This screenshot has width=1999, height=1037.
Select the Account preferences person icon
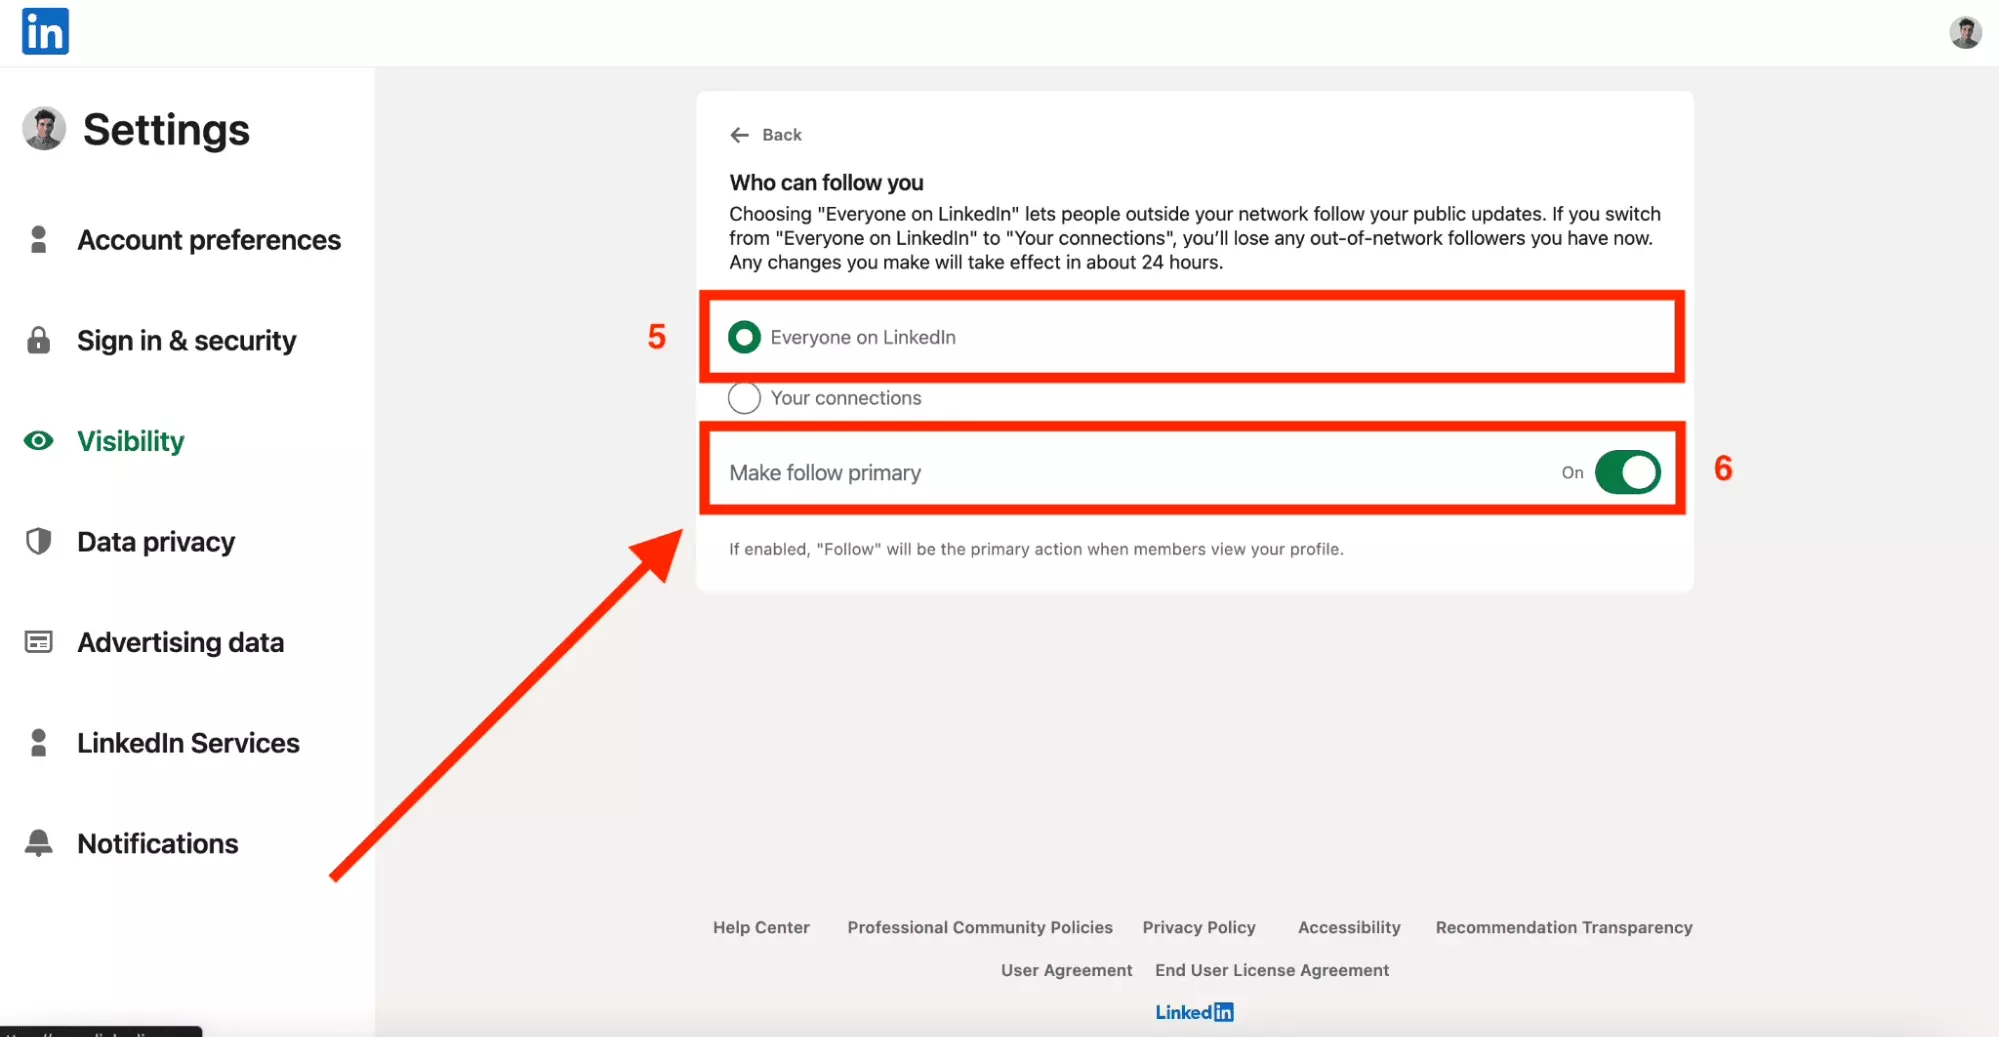pos(39,239)
